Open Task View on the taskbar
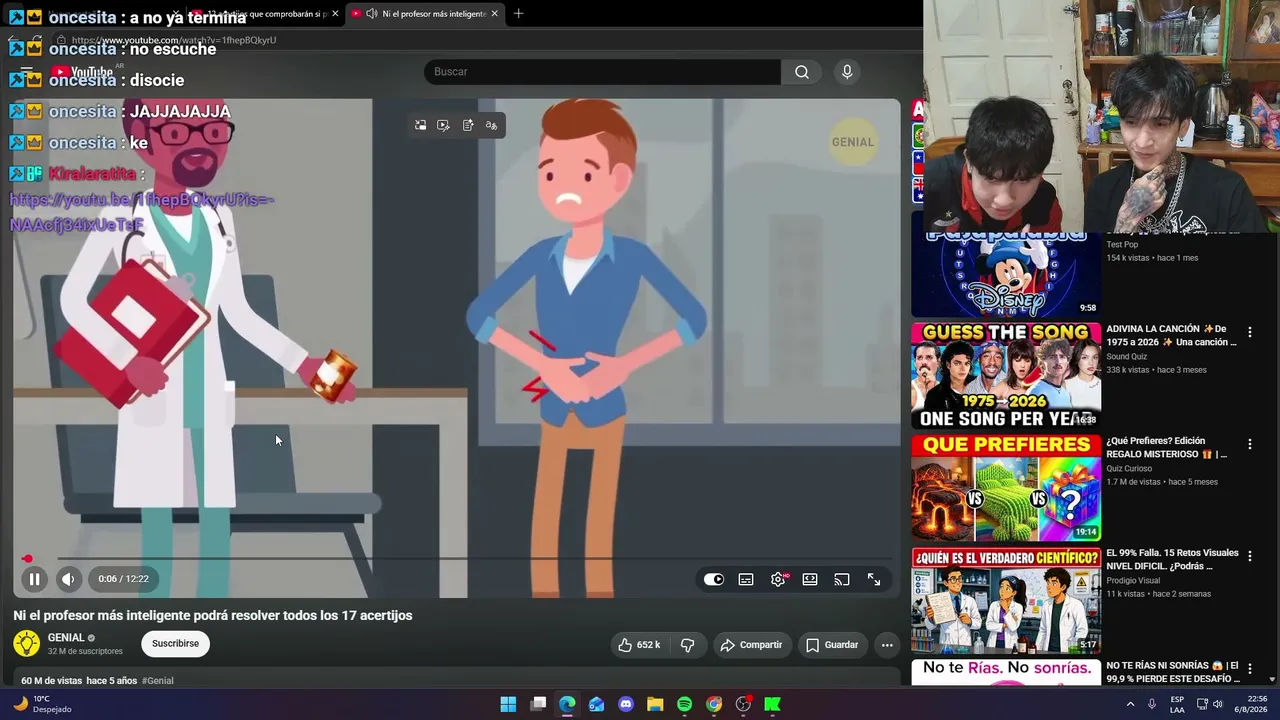Viewport: 1280px width, 720px height. [538, 704]
